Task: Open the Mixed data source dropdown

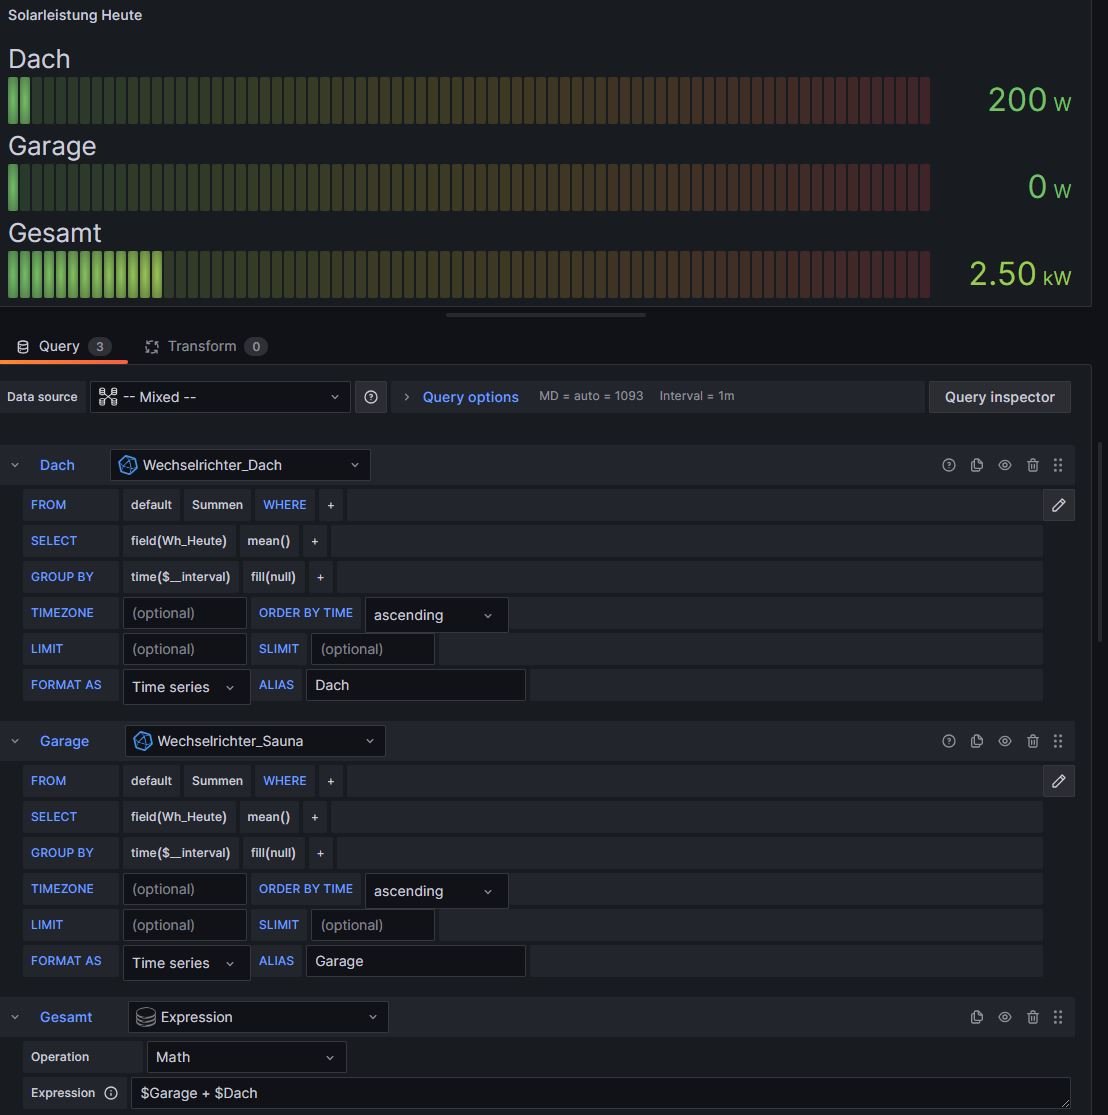Action: click(220, 397)
